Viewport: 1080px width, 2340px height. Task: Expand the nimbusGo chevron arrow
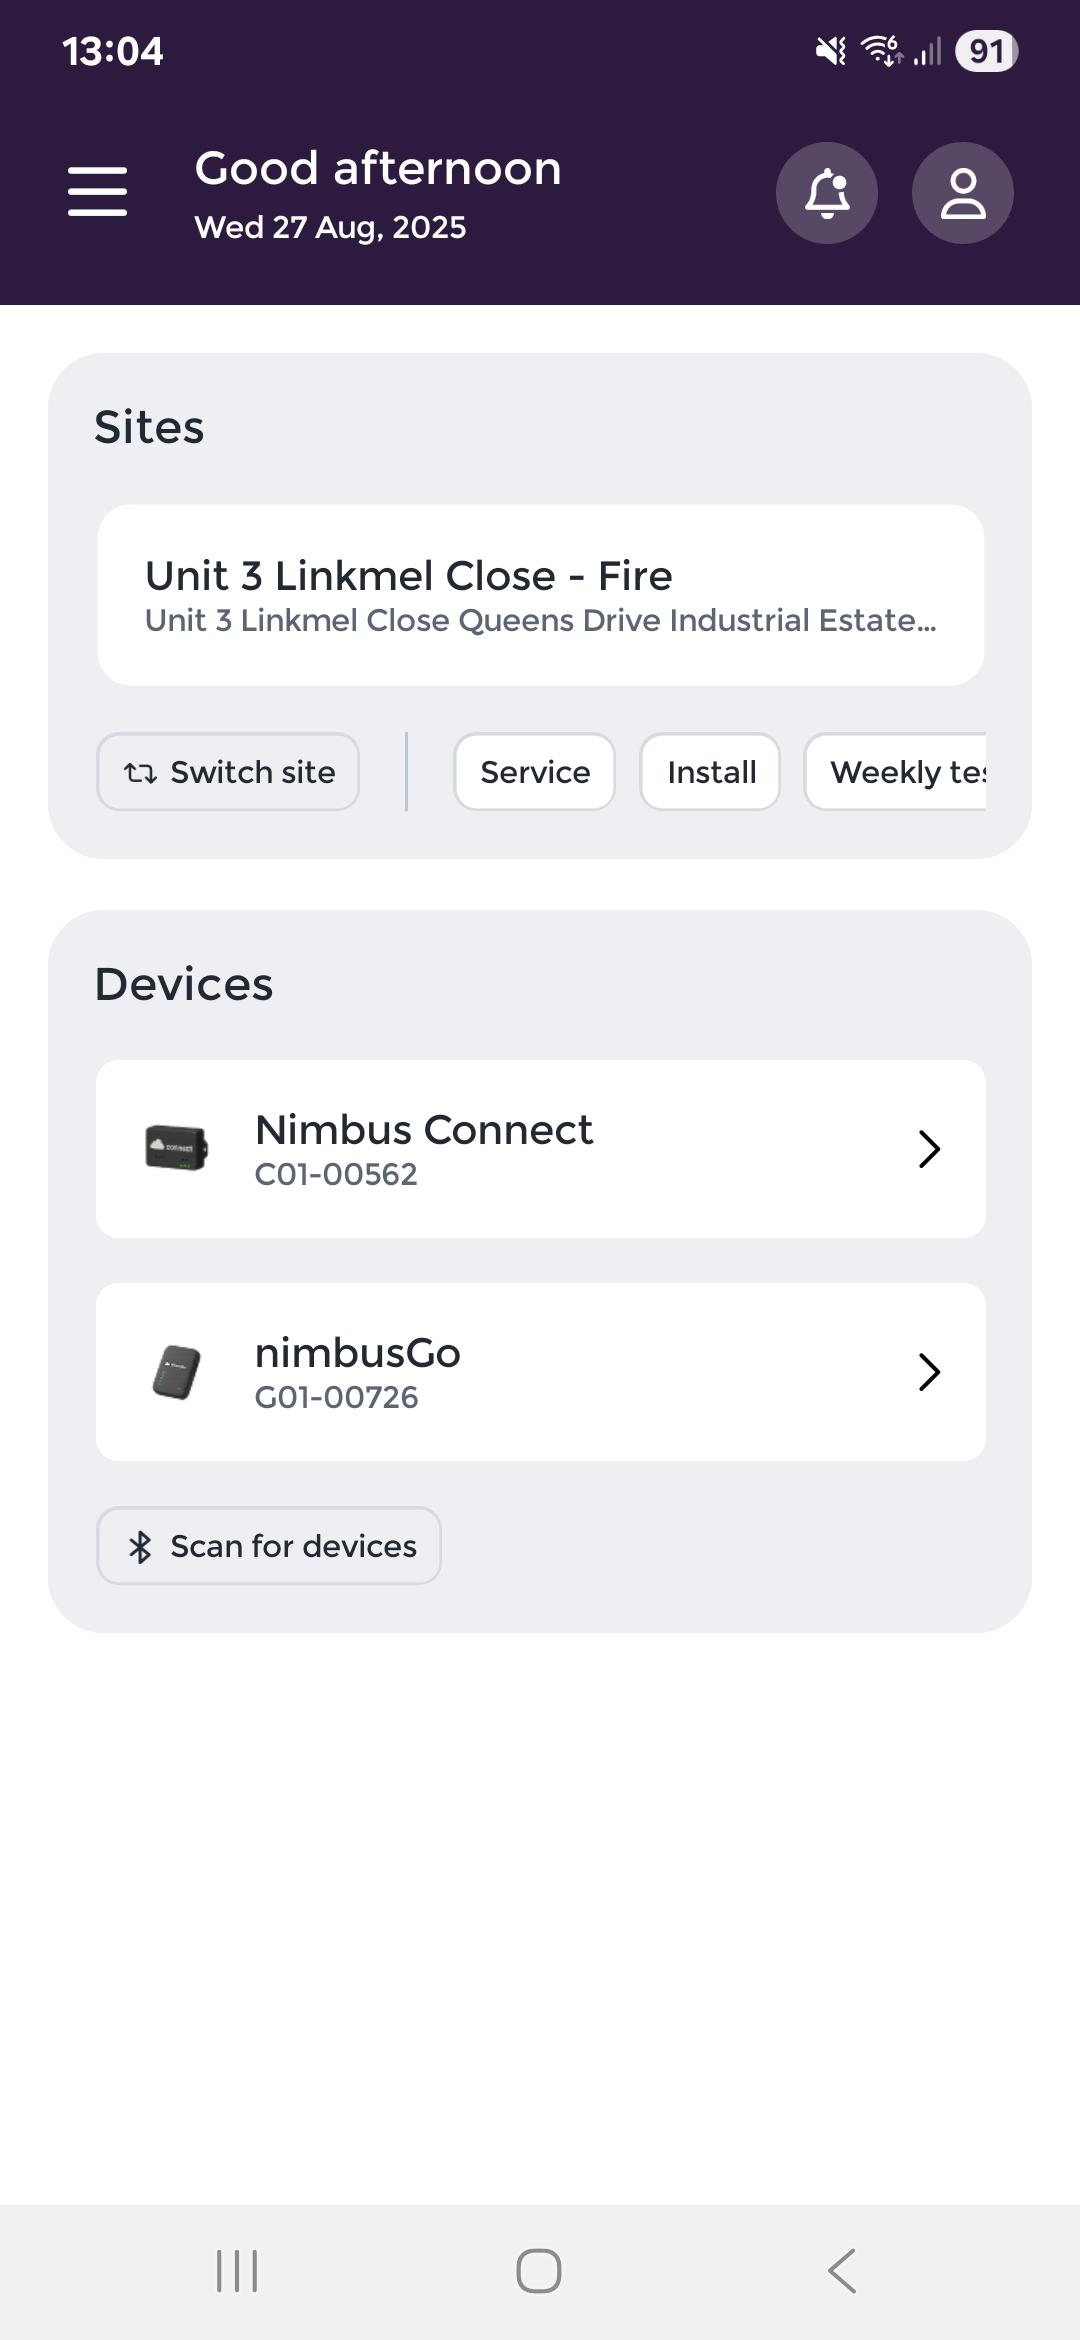929,1372
